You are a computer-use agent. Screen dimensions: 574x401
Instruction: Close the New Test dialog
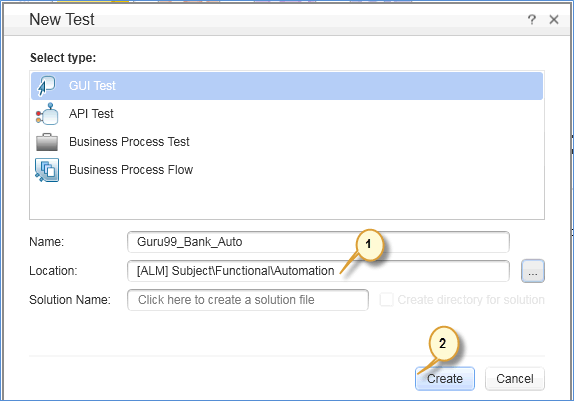click(x=554, y=19)
